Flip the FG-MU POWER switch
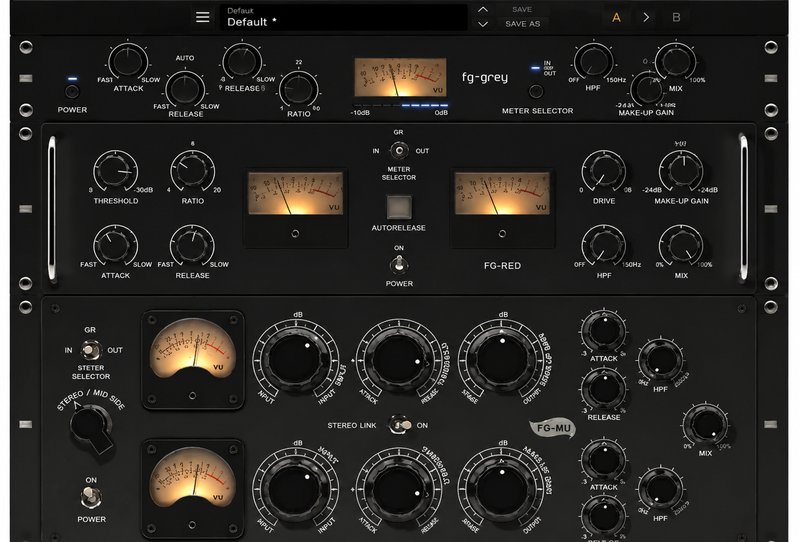 91,497
